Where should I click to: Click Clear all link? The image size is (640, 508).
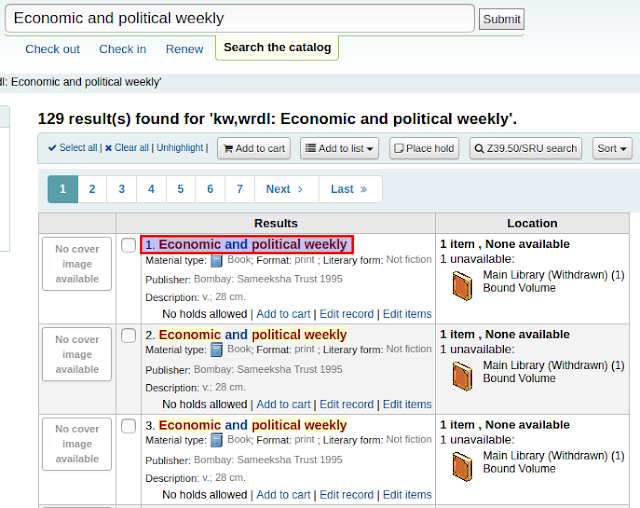pos(131,148)
